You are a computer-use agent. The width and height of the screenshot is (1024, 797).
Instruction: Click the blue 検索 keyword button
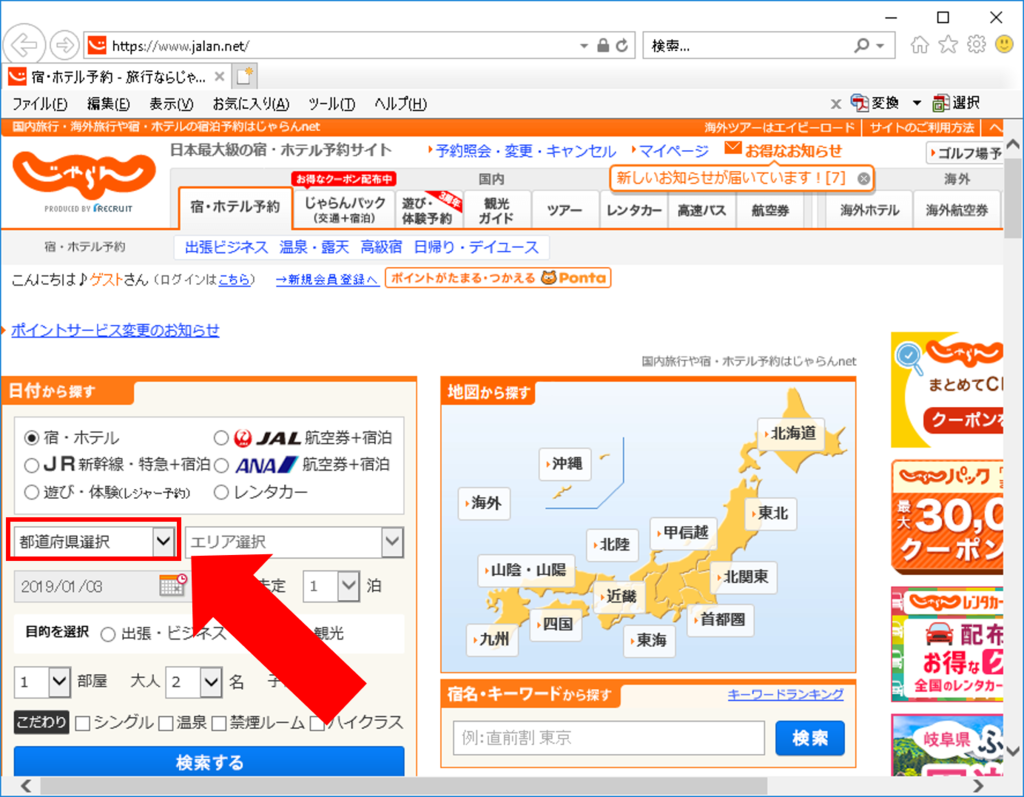click(810, 738)
